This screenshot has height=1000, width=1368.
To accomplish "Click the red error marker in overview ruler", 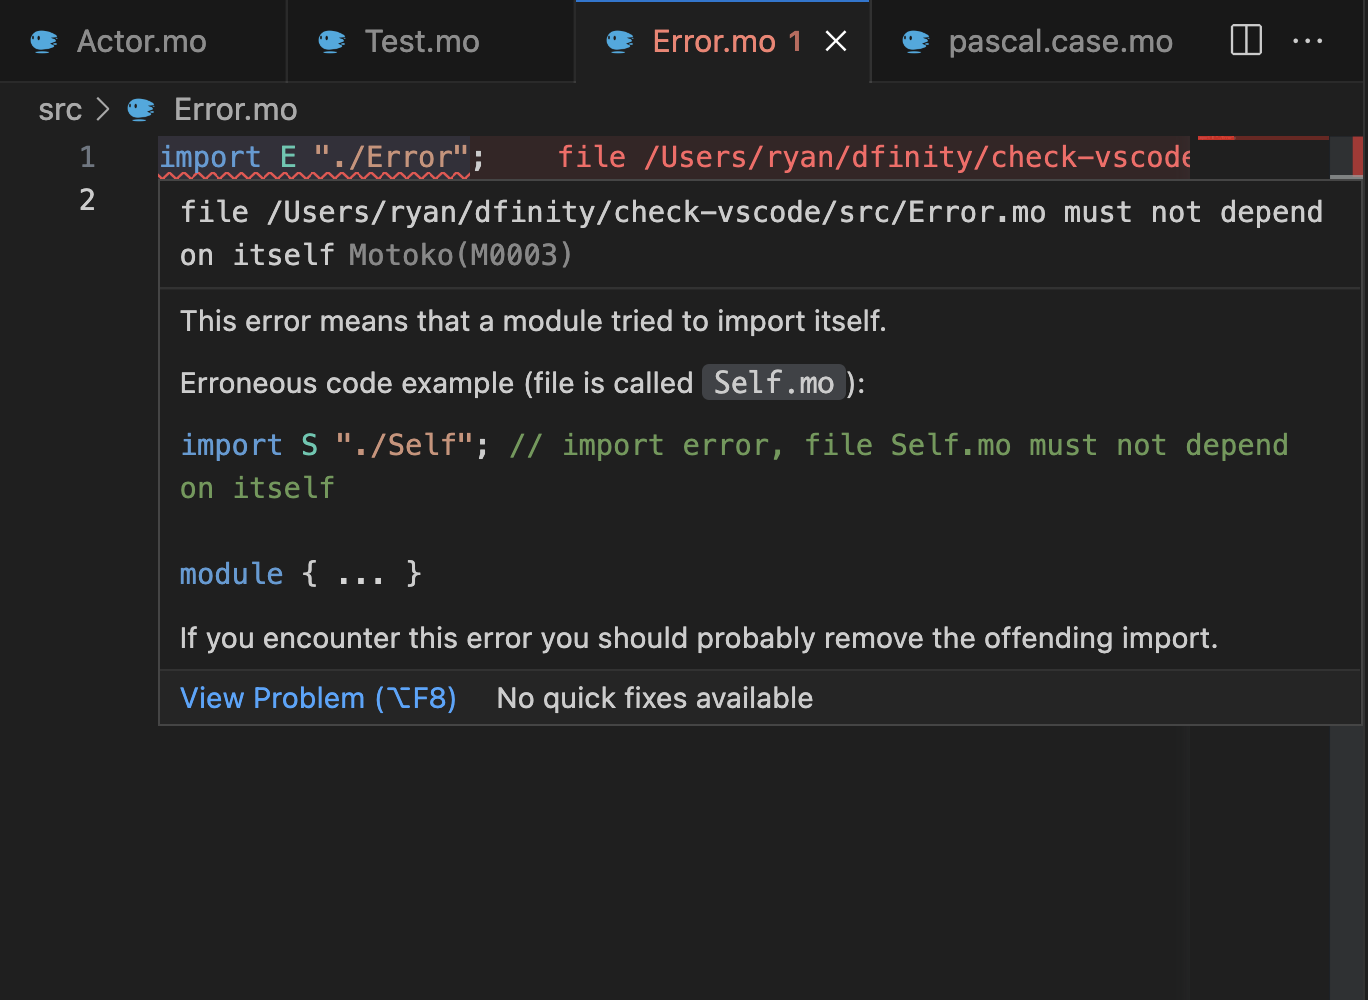I will point(1357,157).
